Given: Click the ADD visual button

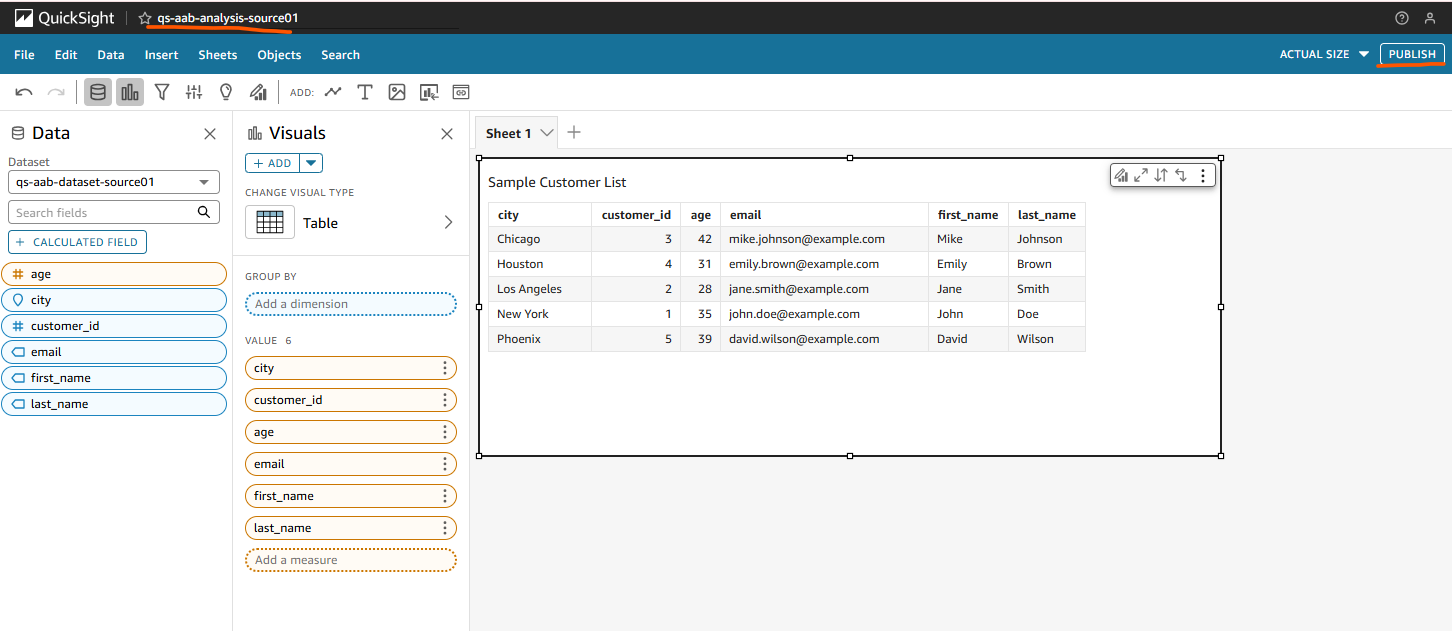Looking at the screenshot, I should click(272, 163).
